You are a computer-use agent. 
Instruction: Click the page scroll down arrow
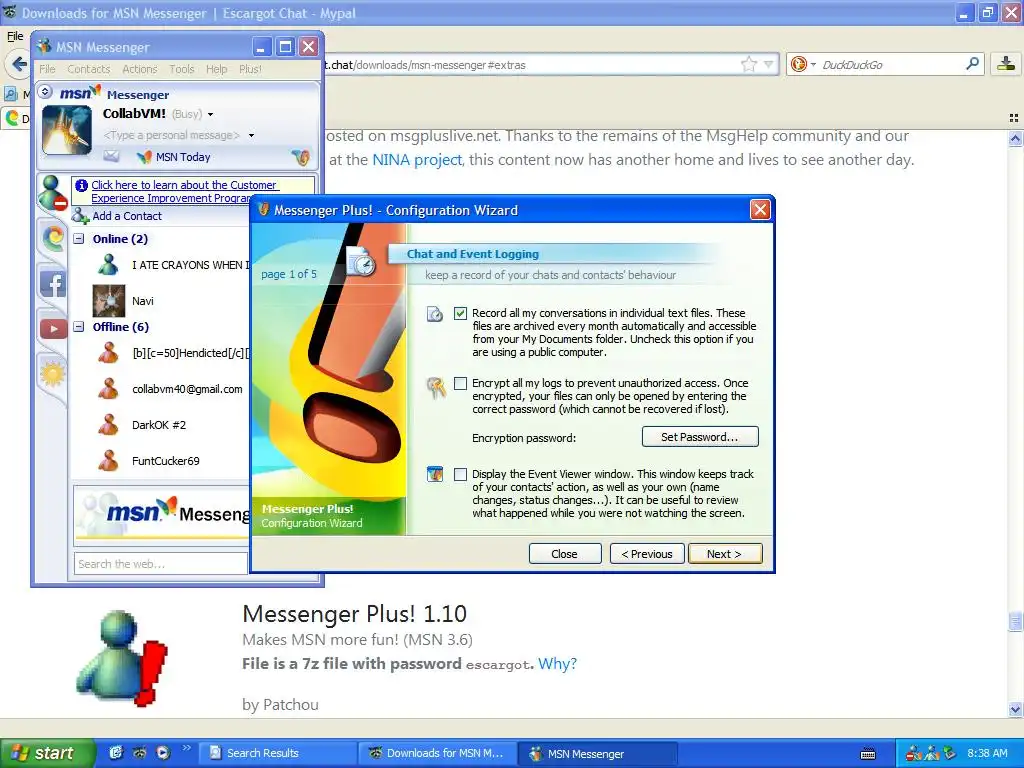click(x=1015, y=709)
